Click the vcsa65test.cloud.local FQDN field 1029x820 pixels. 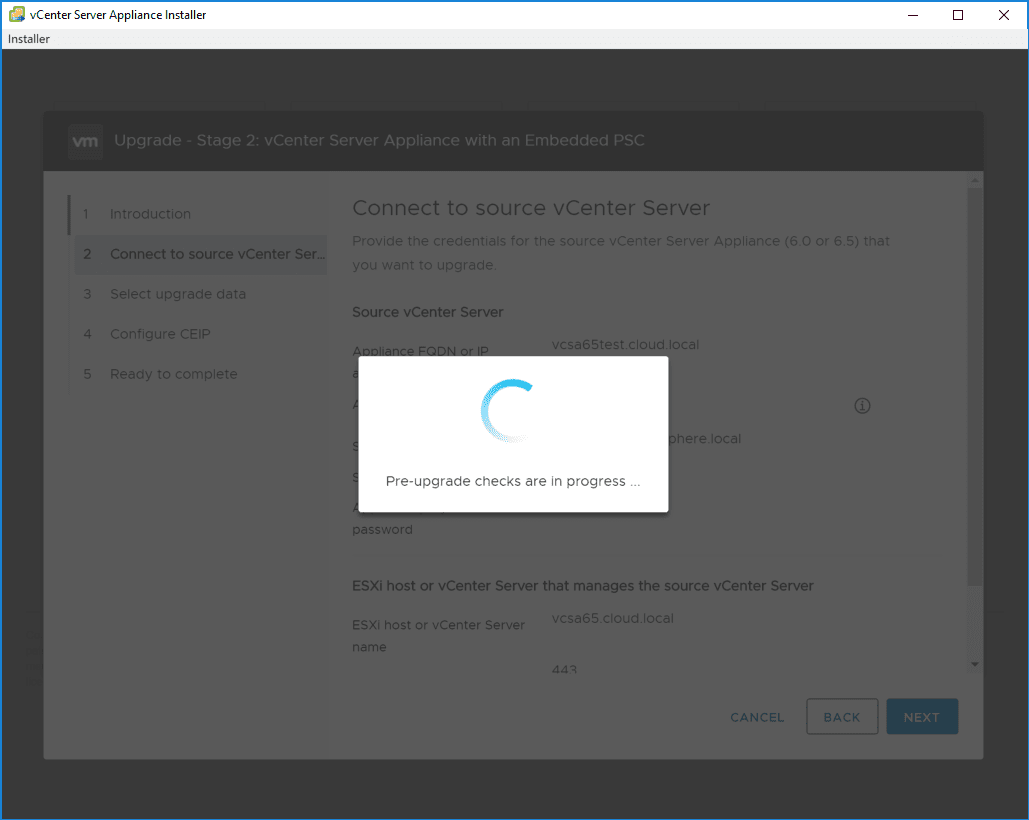point(625,344)
